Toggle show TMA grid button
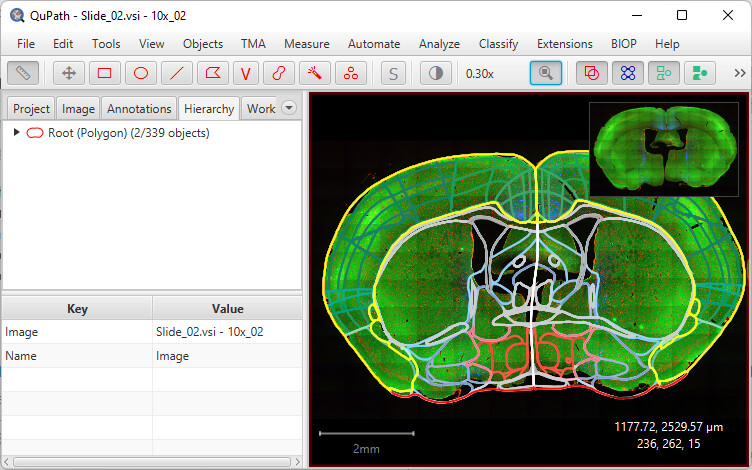 click(628, 73)
